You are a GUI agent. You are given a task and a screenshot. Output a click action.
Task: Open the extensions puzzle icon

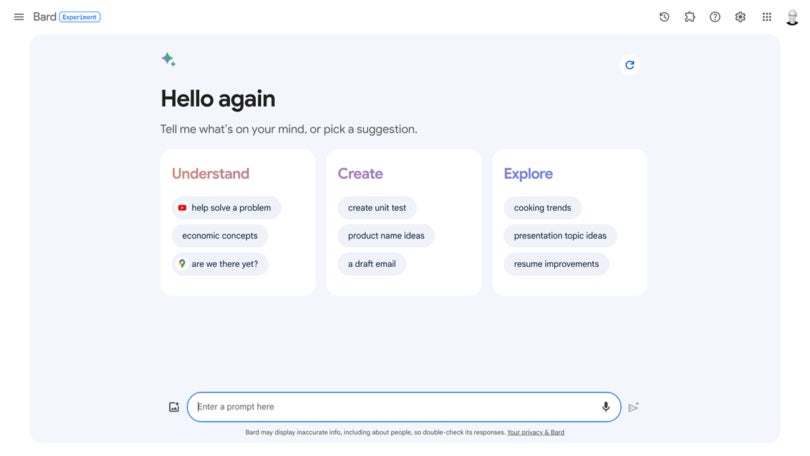(x=690, y=17)
